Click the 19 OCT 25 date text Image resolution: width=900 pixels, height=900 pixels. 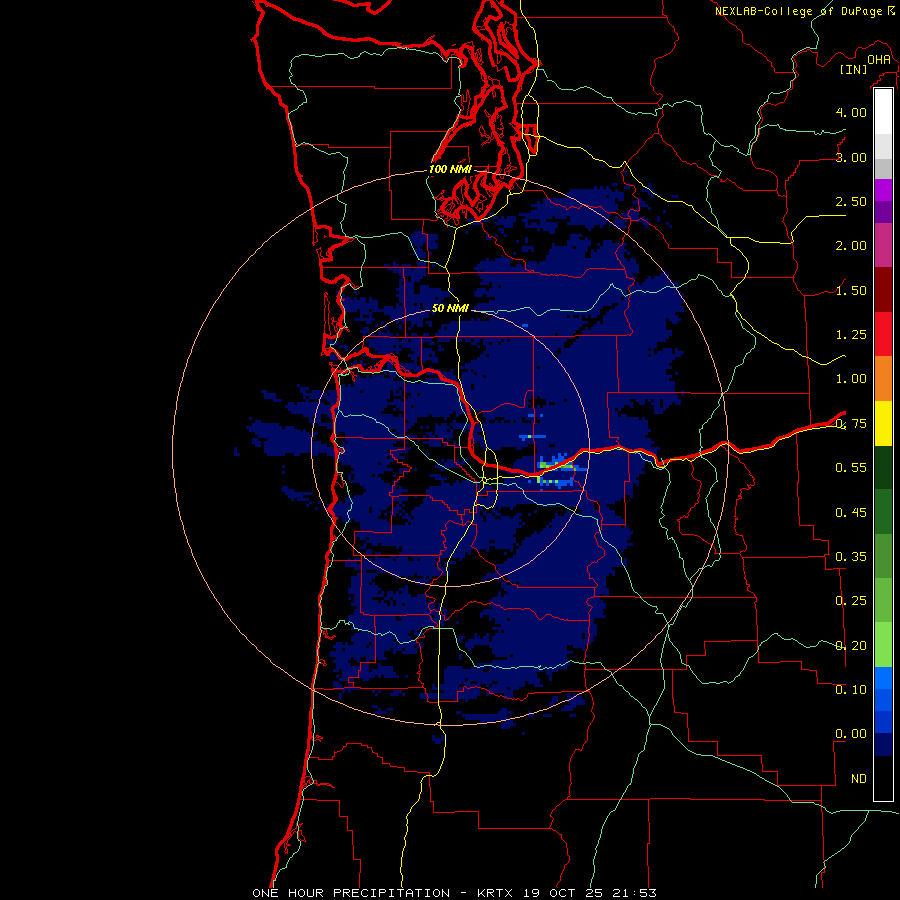[x=565, y=893]
